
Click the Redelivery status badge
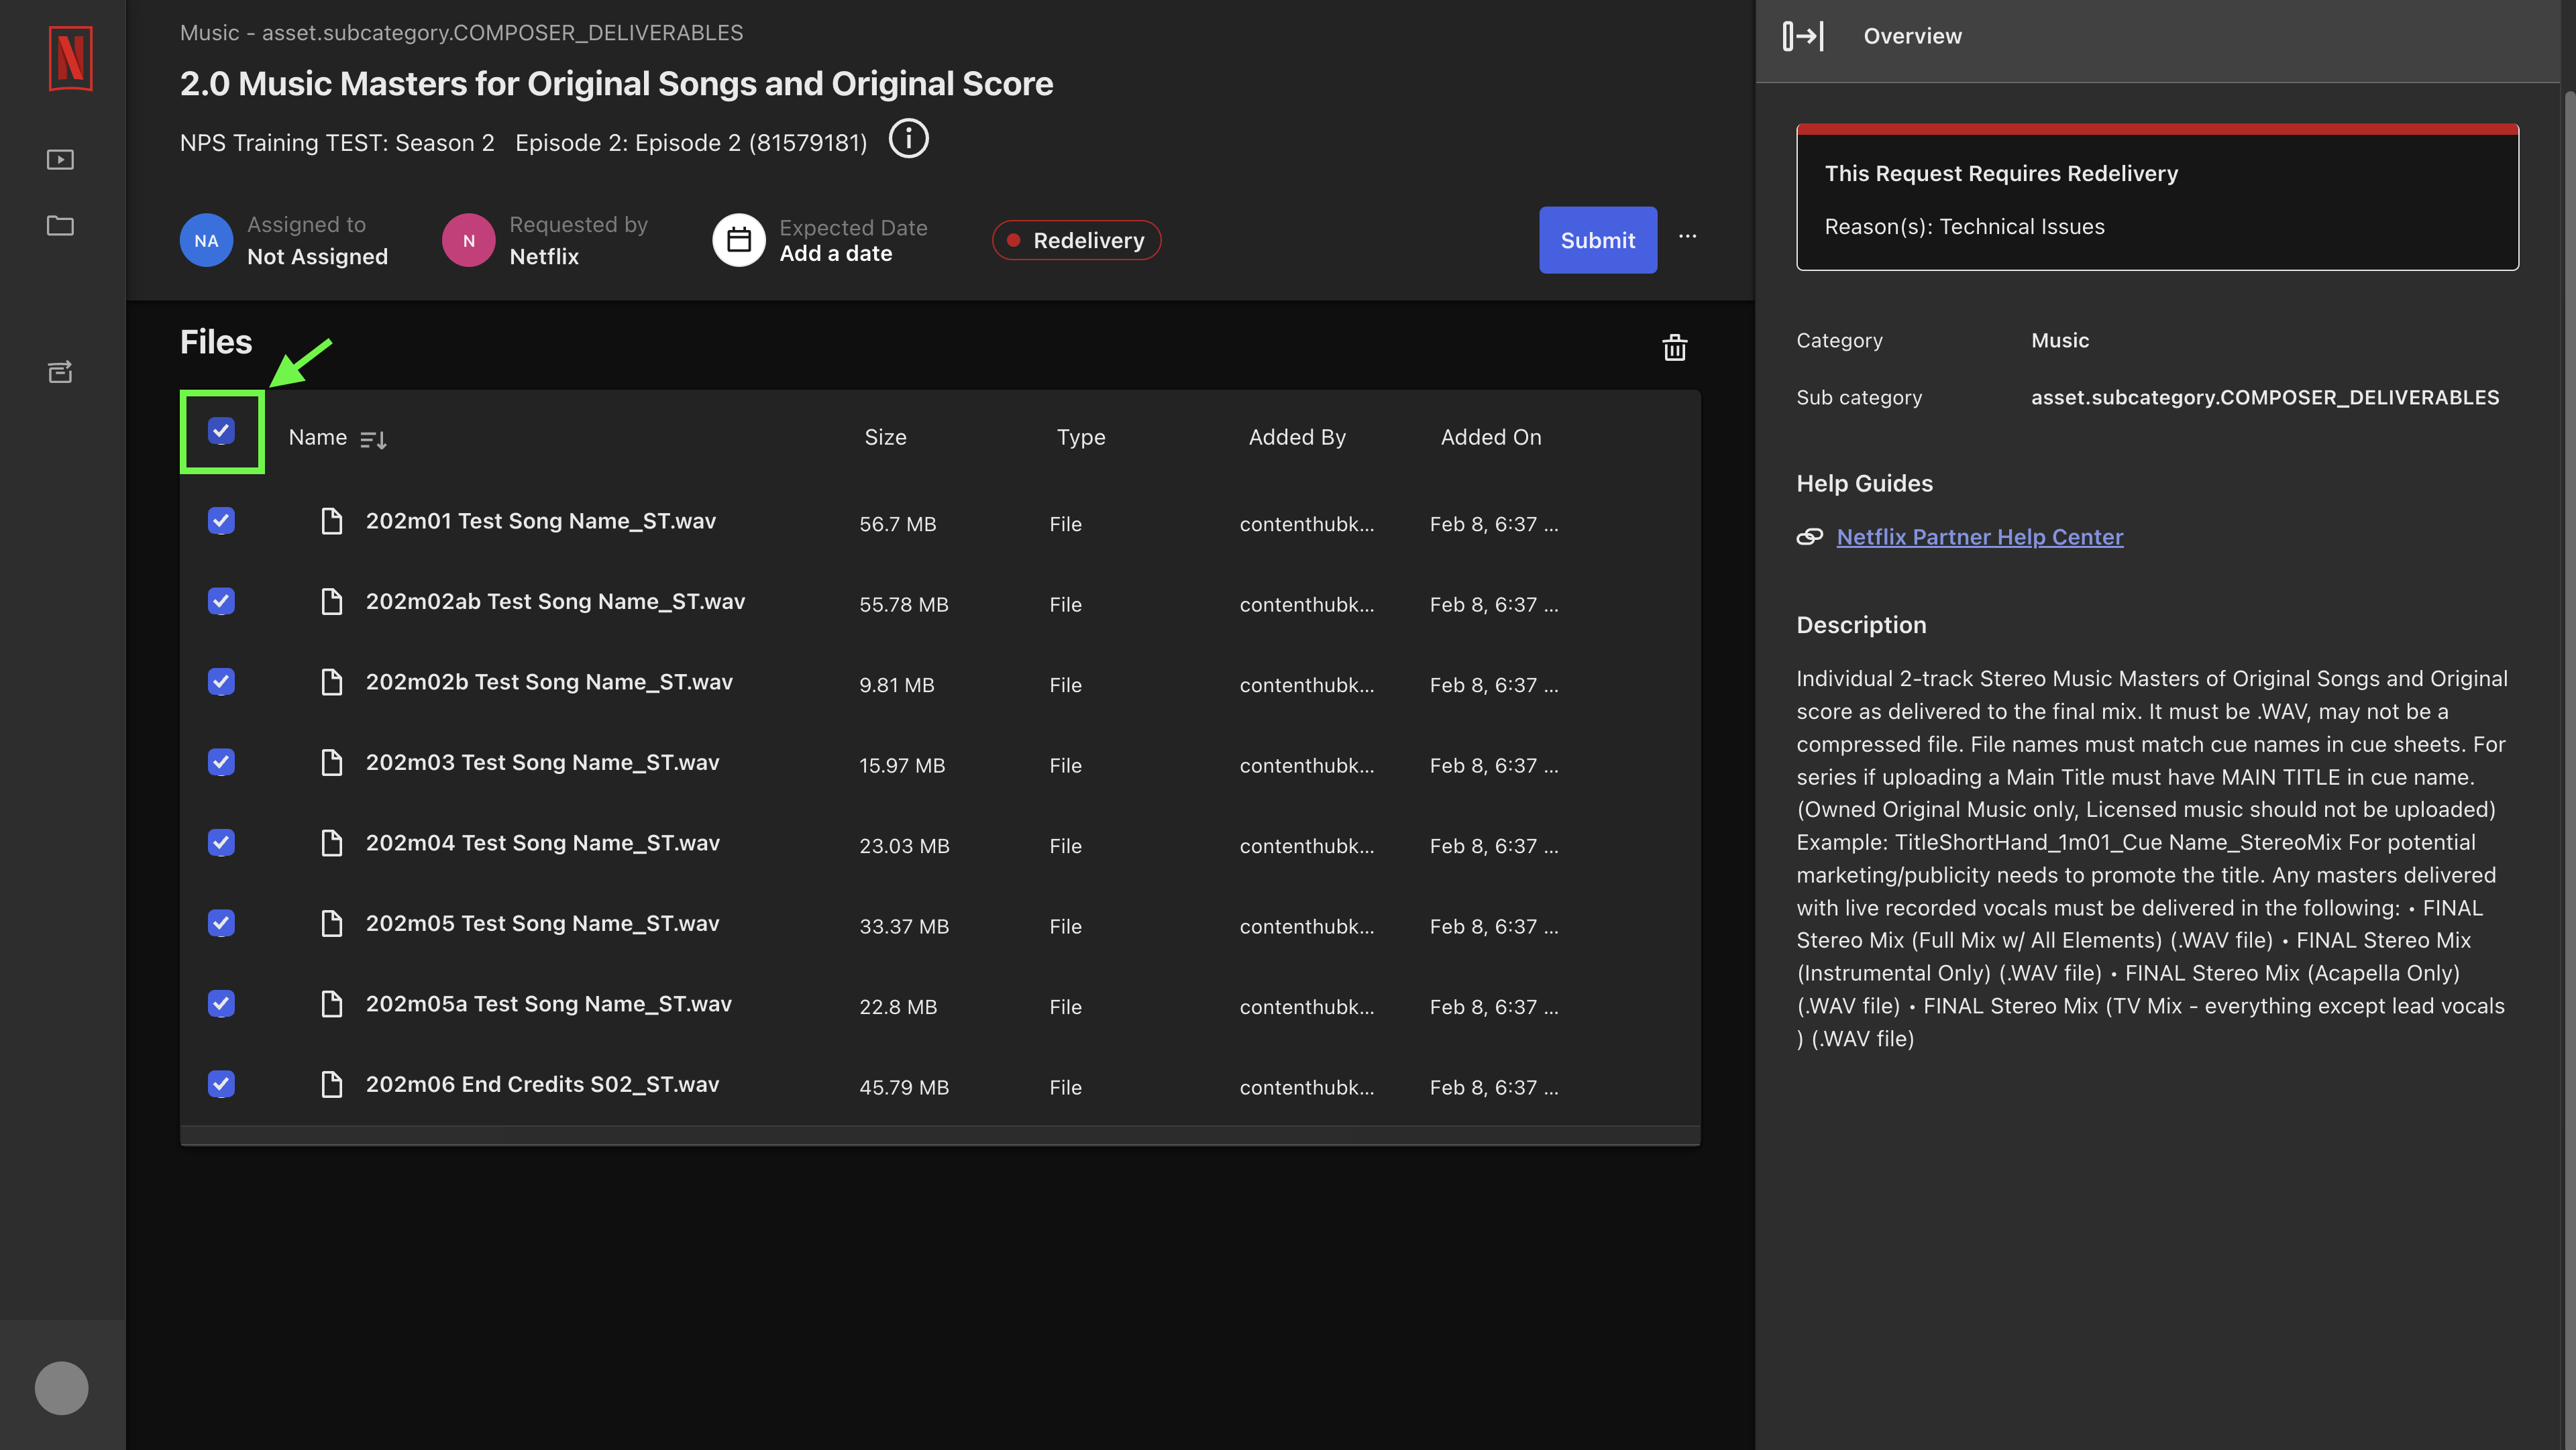(1076, 240)
